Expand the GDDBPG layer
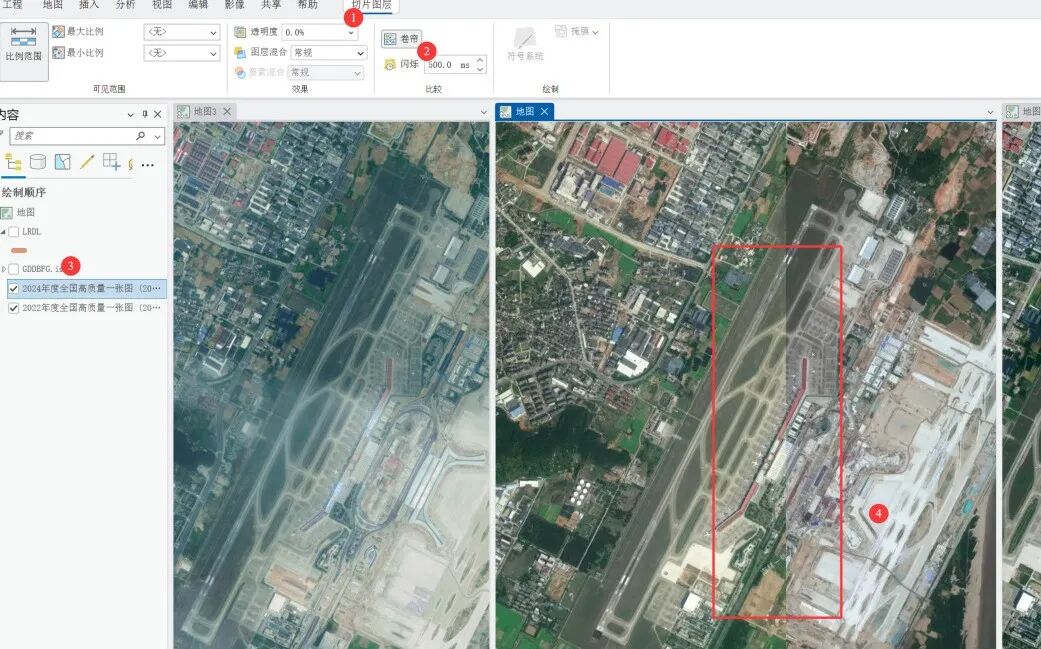 3,269
